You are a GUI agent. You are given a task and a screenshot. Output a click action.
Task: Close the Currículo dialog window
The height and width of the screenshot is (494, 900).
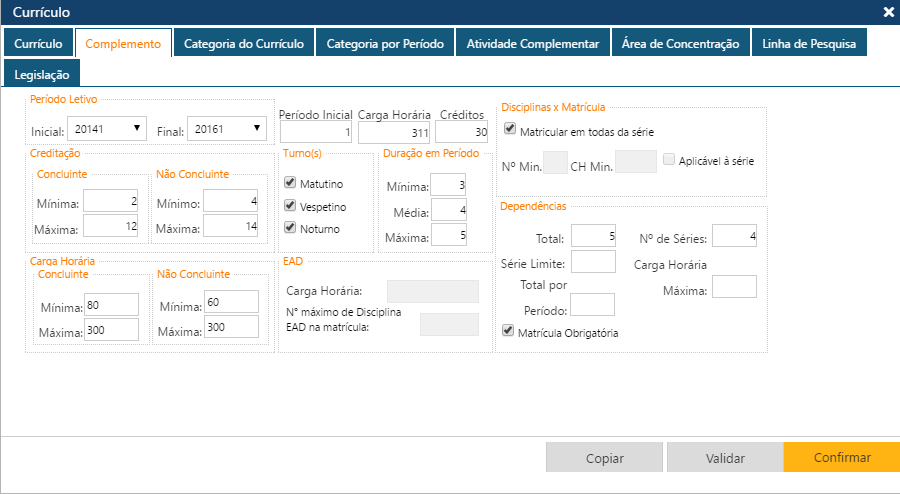[x=888, y=12]
